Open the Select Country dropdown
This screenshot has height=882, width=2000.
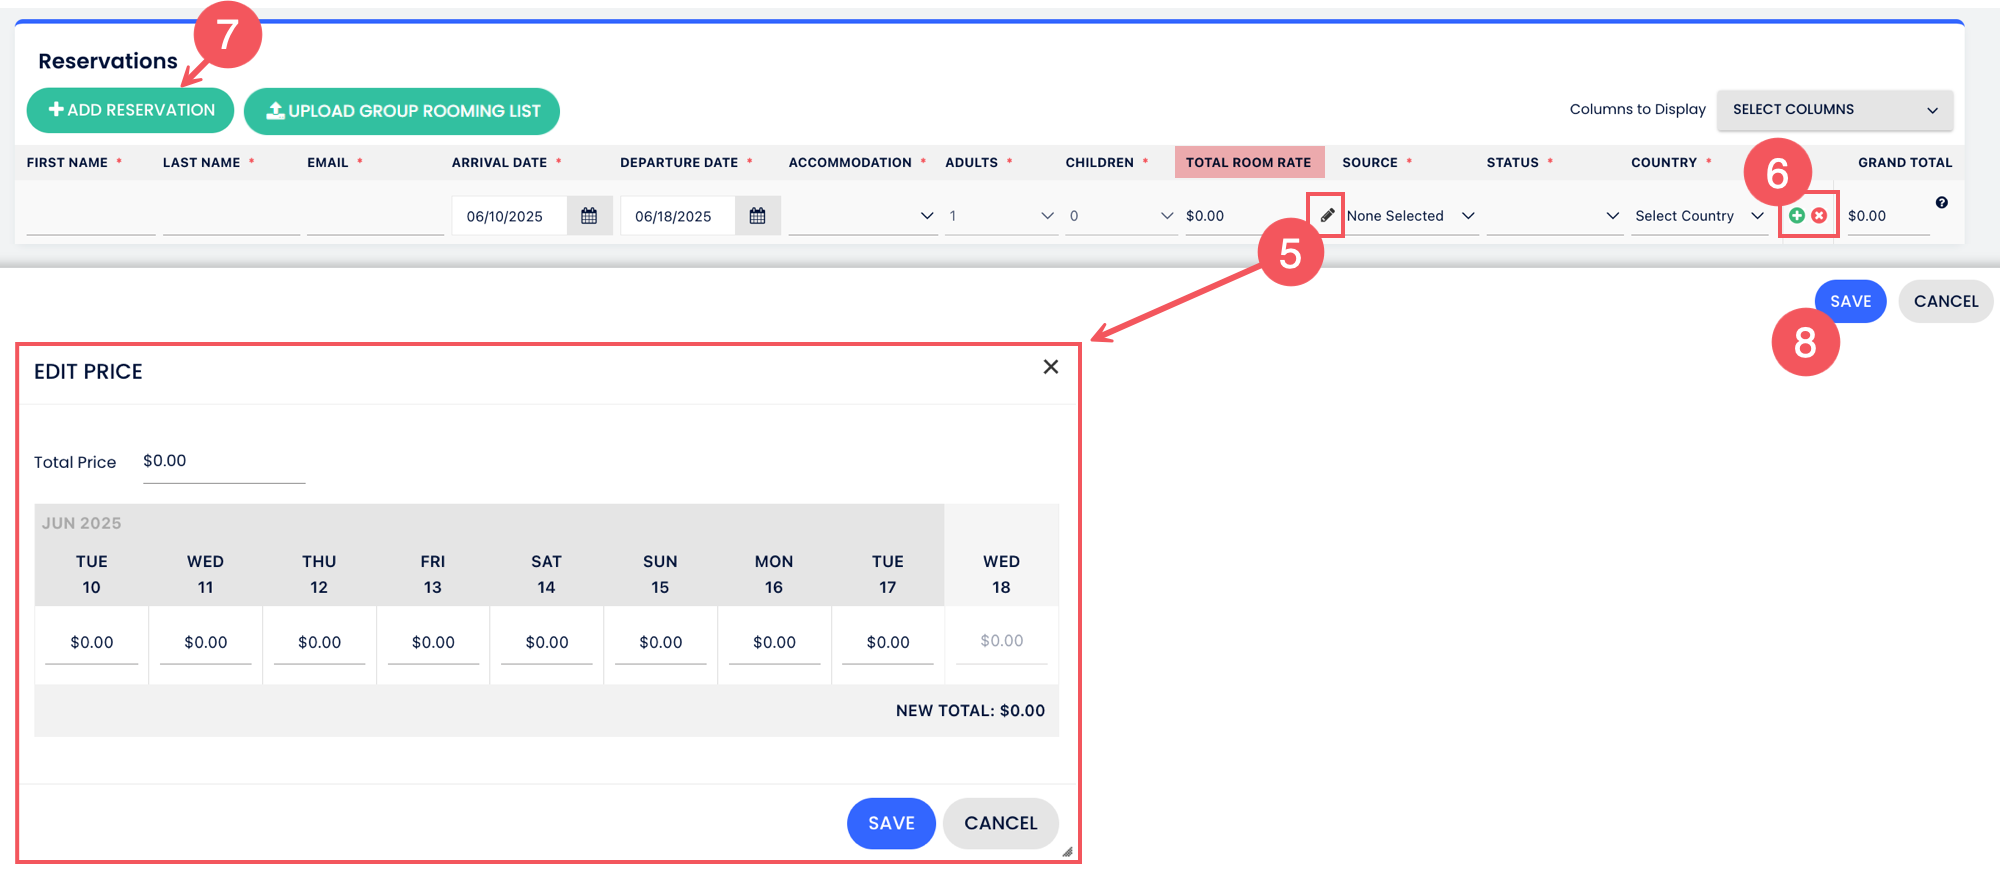click(1698, 216)
